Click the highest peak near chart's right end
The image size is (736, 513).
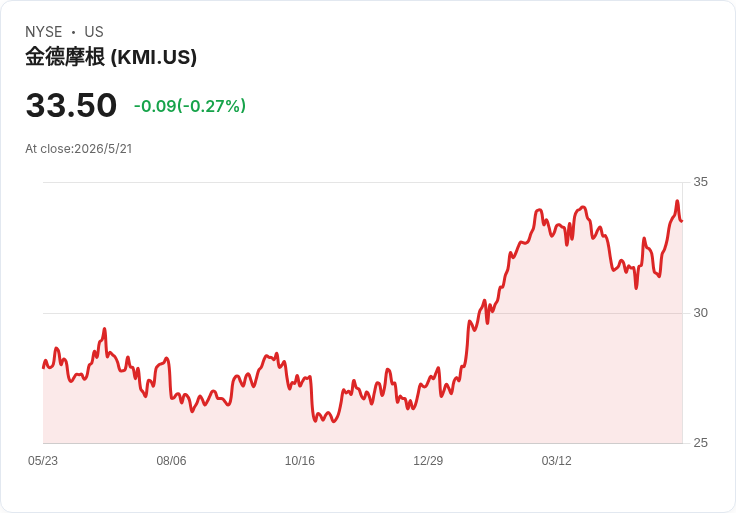(677, 201)
